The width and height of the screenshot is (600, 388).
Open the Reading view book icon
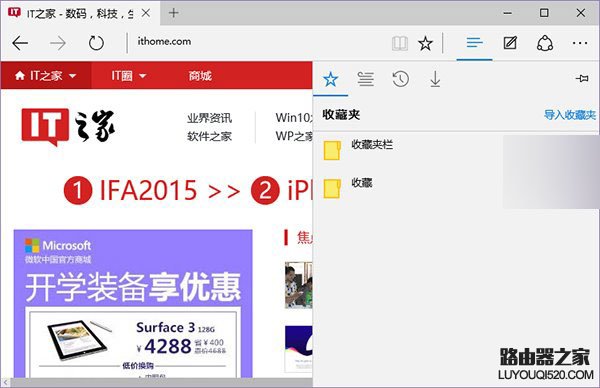[400, 43]
